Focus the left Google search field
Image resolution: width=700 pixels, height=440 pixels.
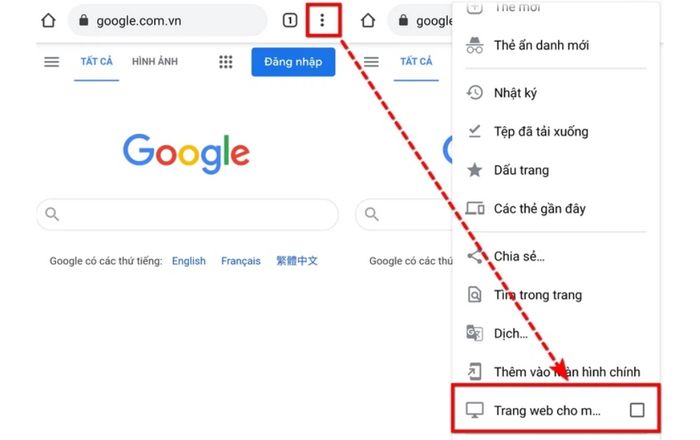point(187,214)
